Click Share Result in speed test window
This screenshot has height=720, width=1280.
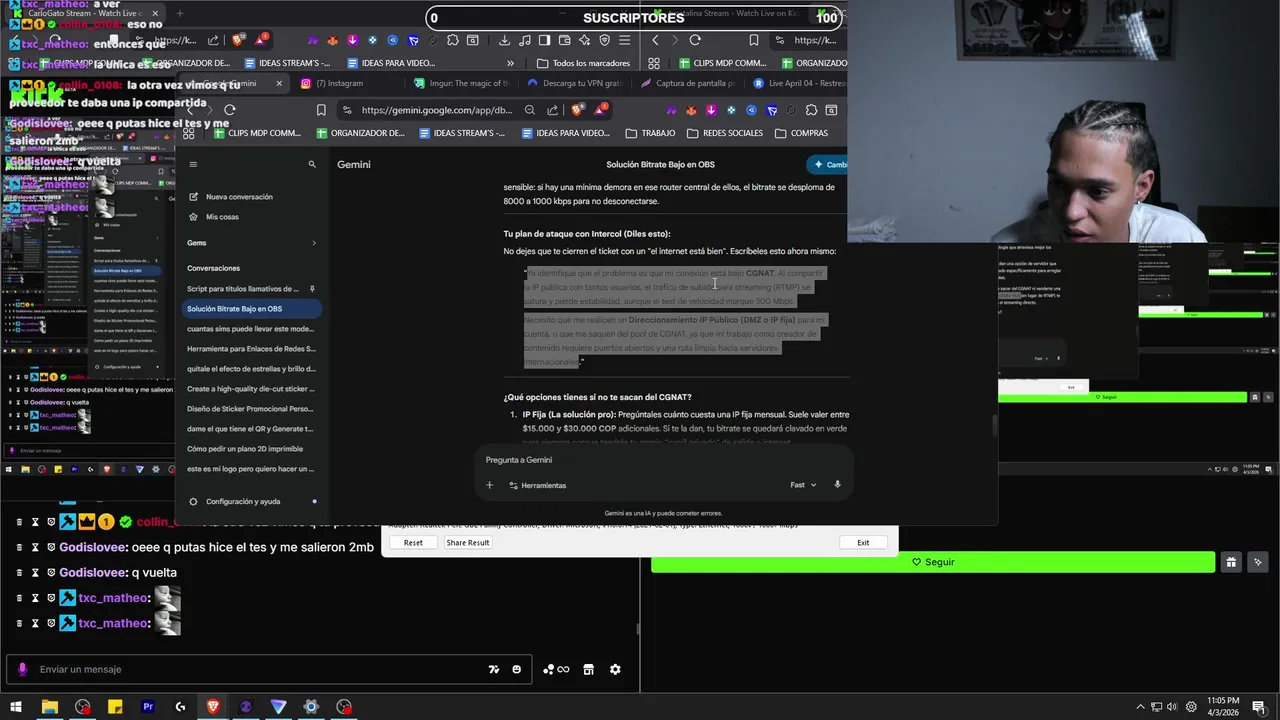pos(468,543)
